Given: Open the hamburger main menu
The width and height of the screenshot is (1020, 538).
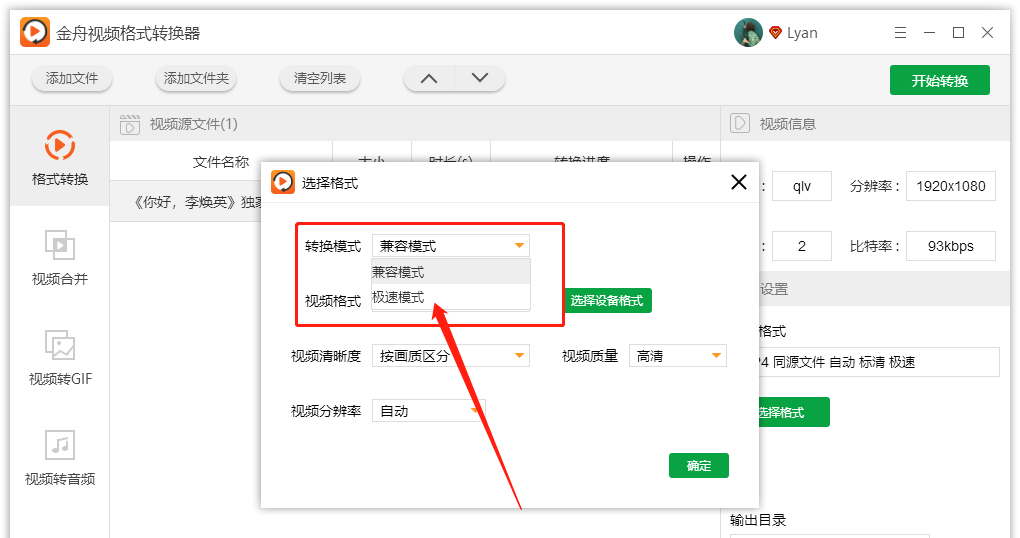Looking at the screenshot, I should [x=900, y=33].
